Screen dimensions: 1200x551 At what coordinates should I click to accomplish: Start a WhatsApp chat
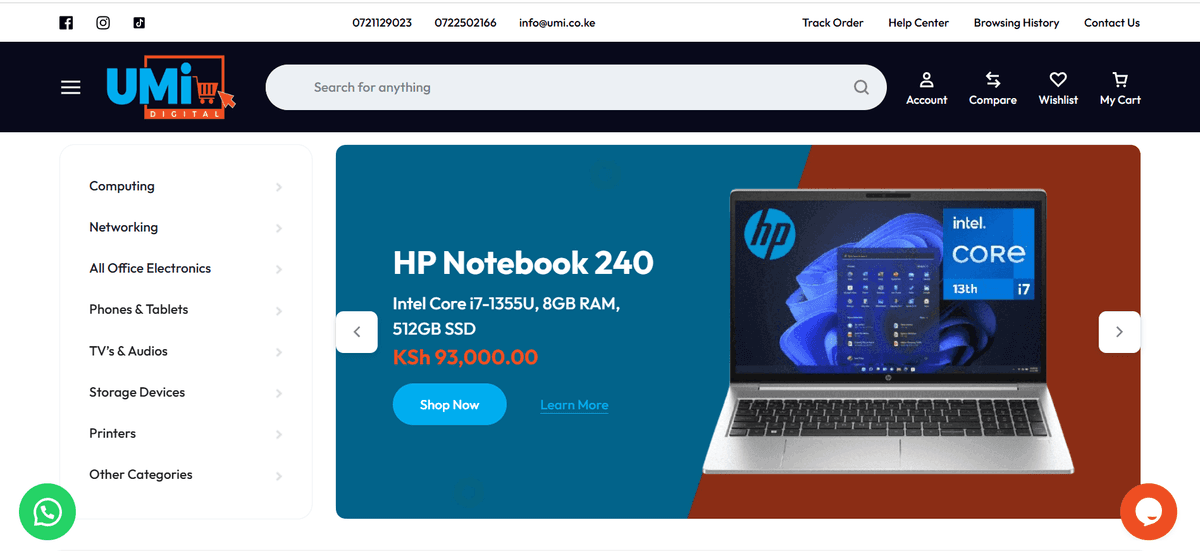pos(47,512)
